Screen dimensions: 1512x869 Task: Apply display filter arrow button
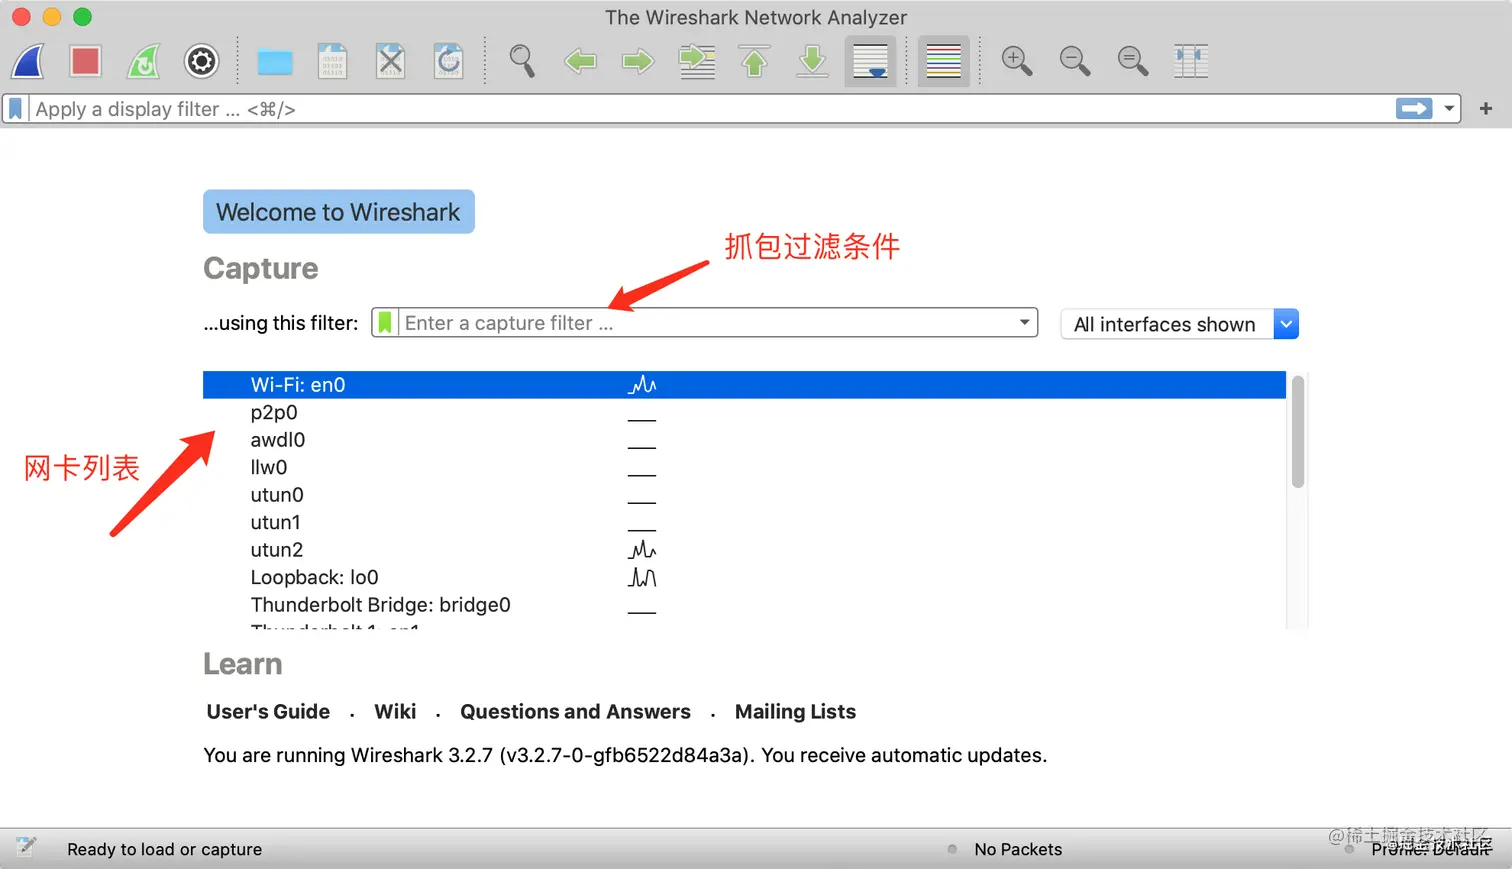(x=1414, y=109)
